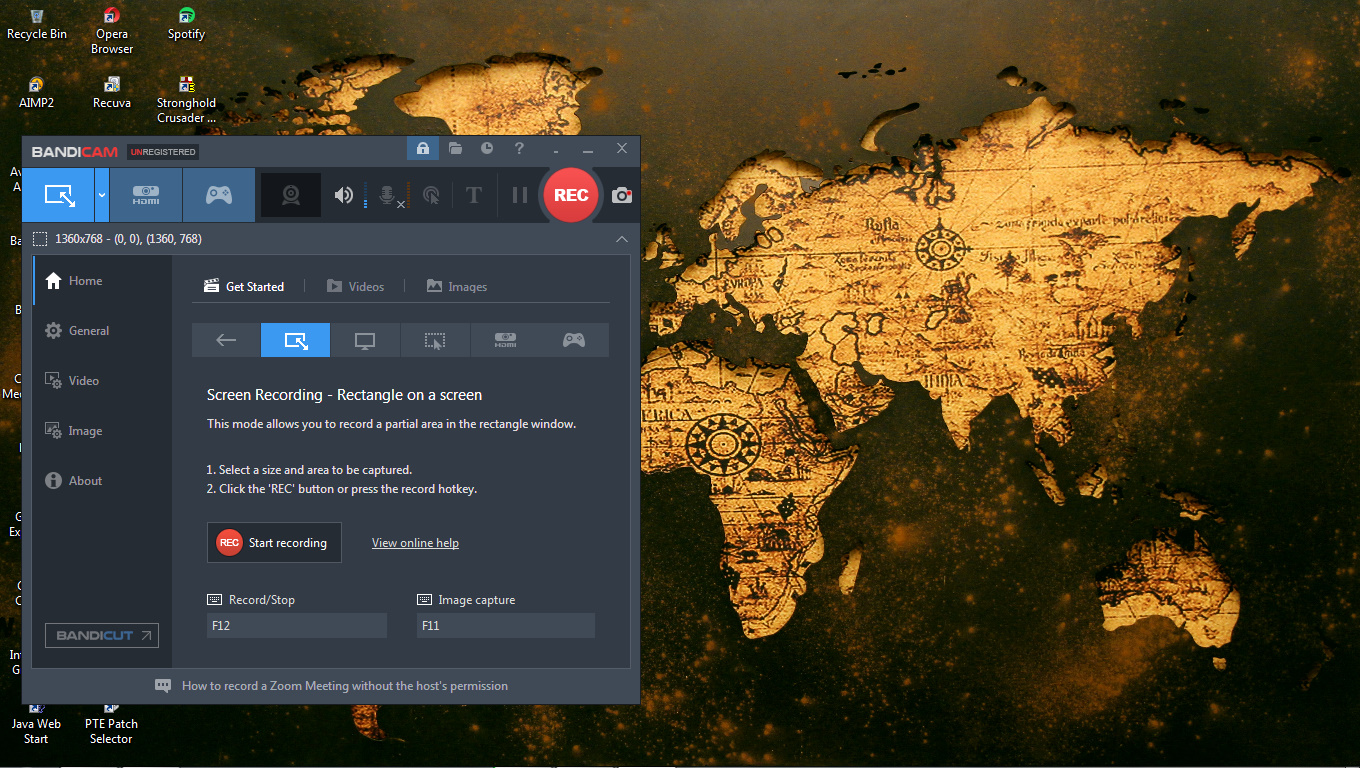
Task: Click the Start recording button
Action: [274, 543]
